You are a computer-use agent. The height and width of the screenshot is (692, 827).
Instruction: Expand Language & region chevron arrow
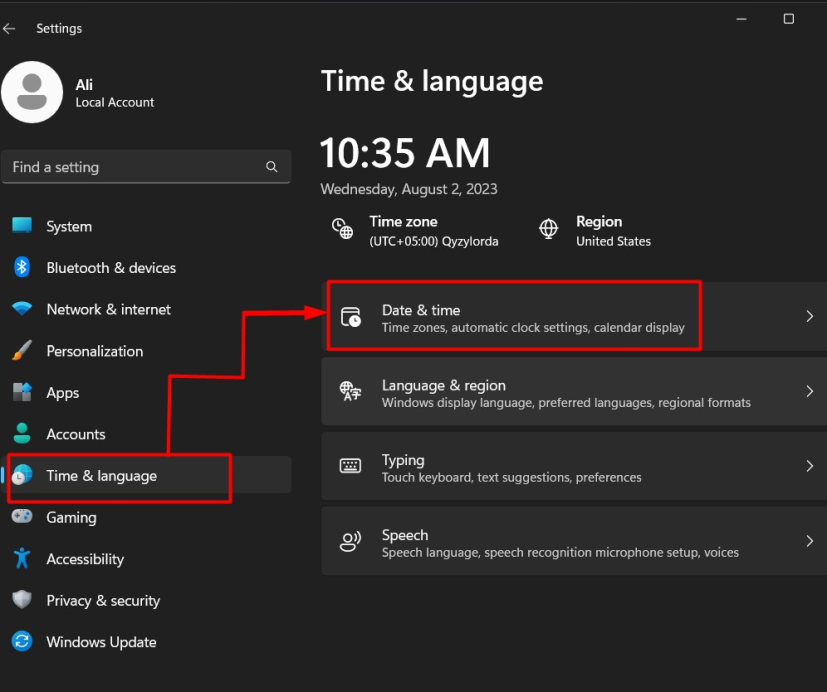click(x=809, y=392)
